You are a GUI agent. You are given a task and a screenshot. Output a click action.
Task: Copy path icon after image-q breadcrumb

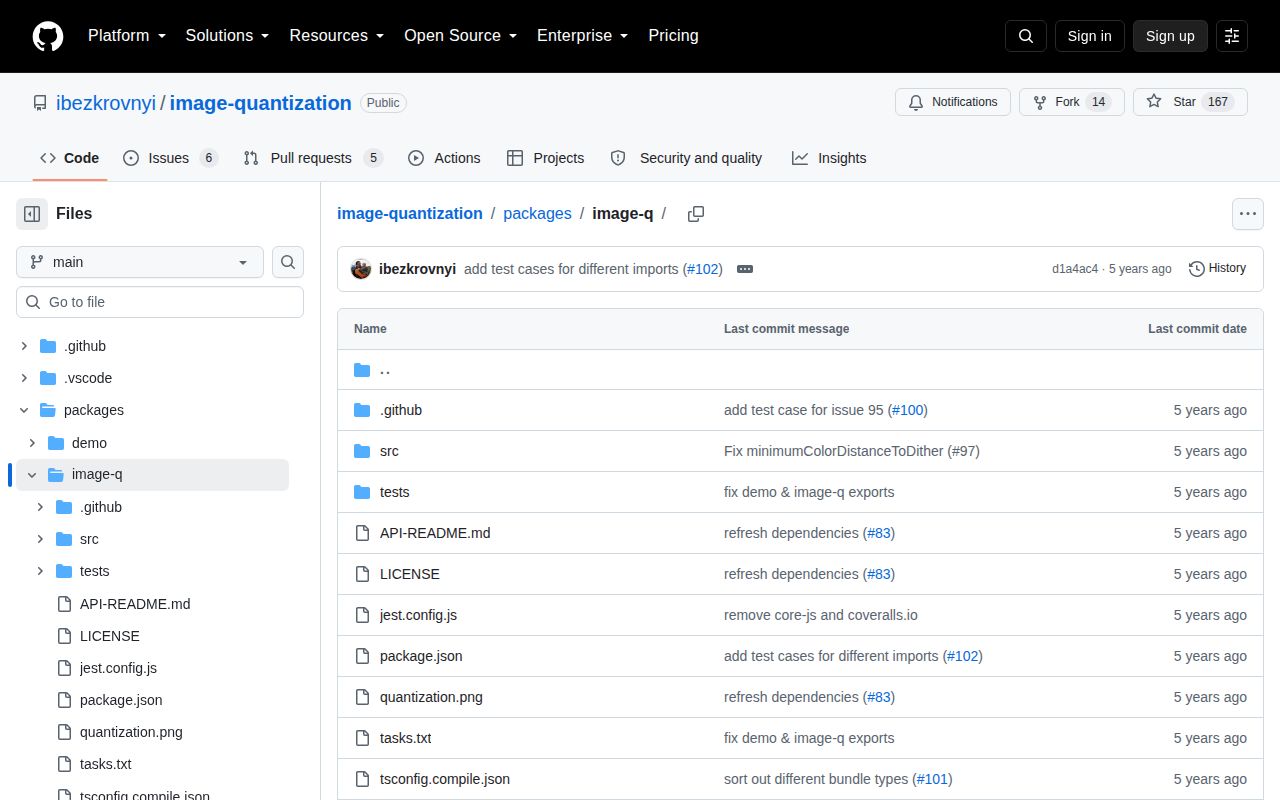tap(696, 214)
